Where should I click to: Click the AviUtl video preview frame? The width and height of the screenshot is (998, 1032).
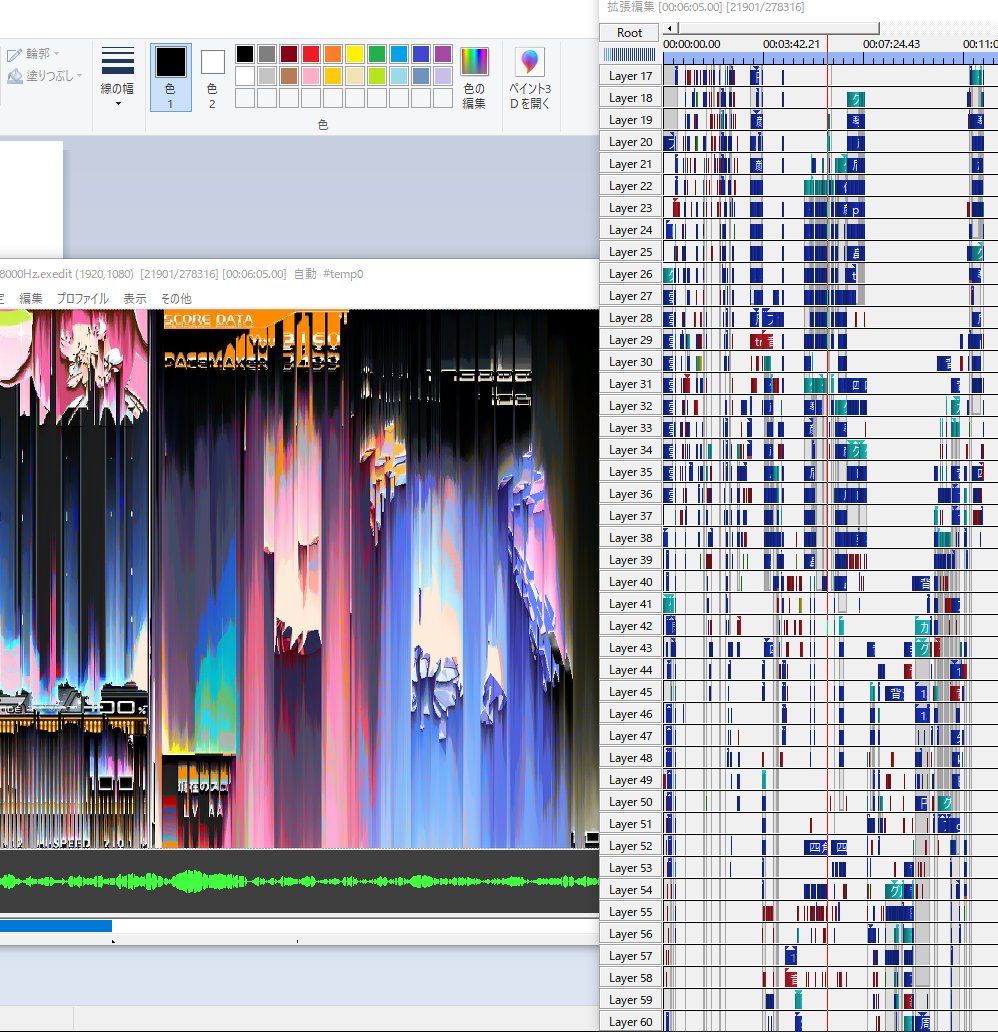299,579
